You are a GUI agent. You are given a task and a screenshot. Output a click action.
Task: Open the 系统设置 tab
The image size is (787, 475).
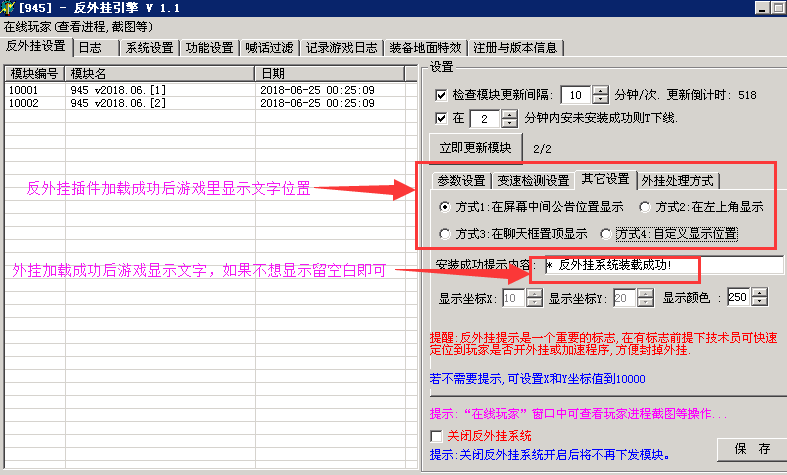pyautogui.click(x=149, y=48)
